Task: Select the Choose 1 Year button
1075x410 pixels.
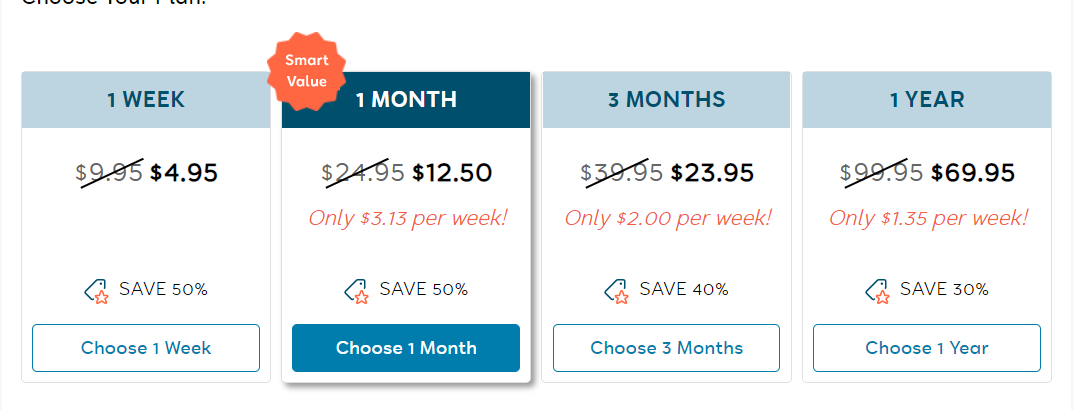Action: click(927, 348)
